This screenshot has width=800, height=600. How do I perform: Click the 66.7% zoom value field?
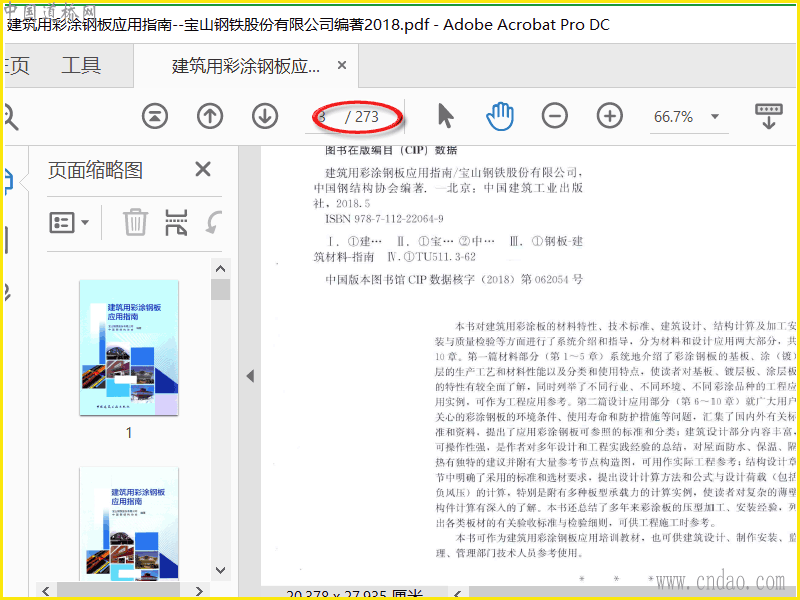(673, 117)
